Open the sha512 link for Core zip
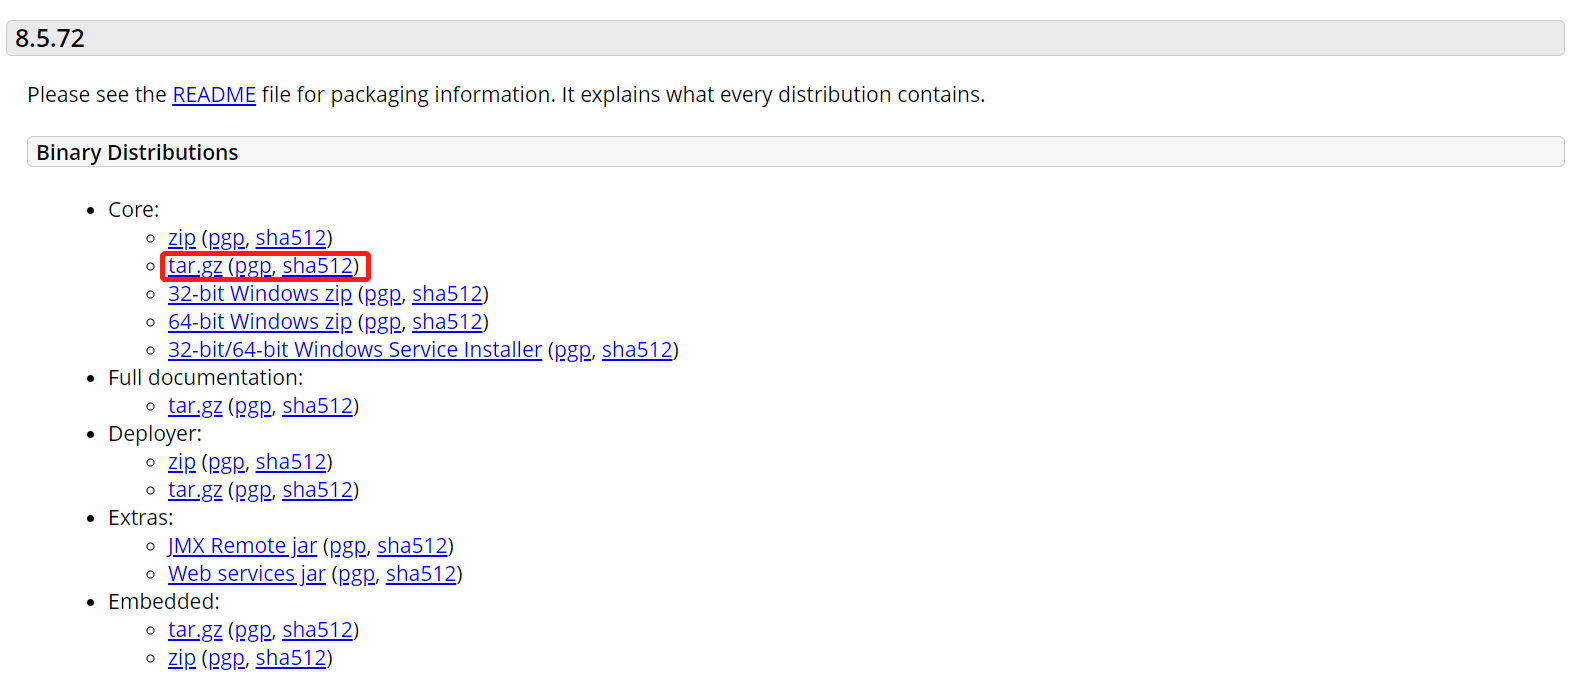Image resolution: width=1589 pixels, height=681 pixels. pos(291,238)
